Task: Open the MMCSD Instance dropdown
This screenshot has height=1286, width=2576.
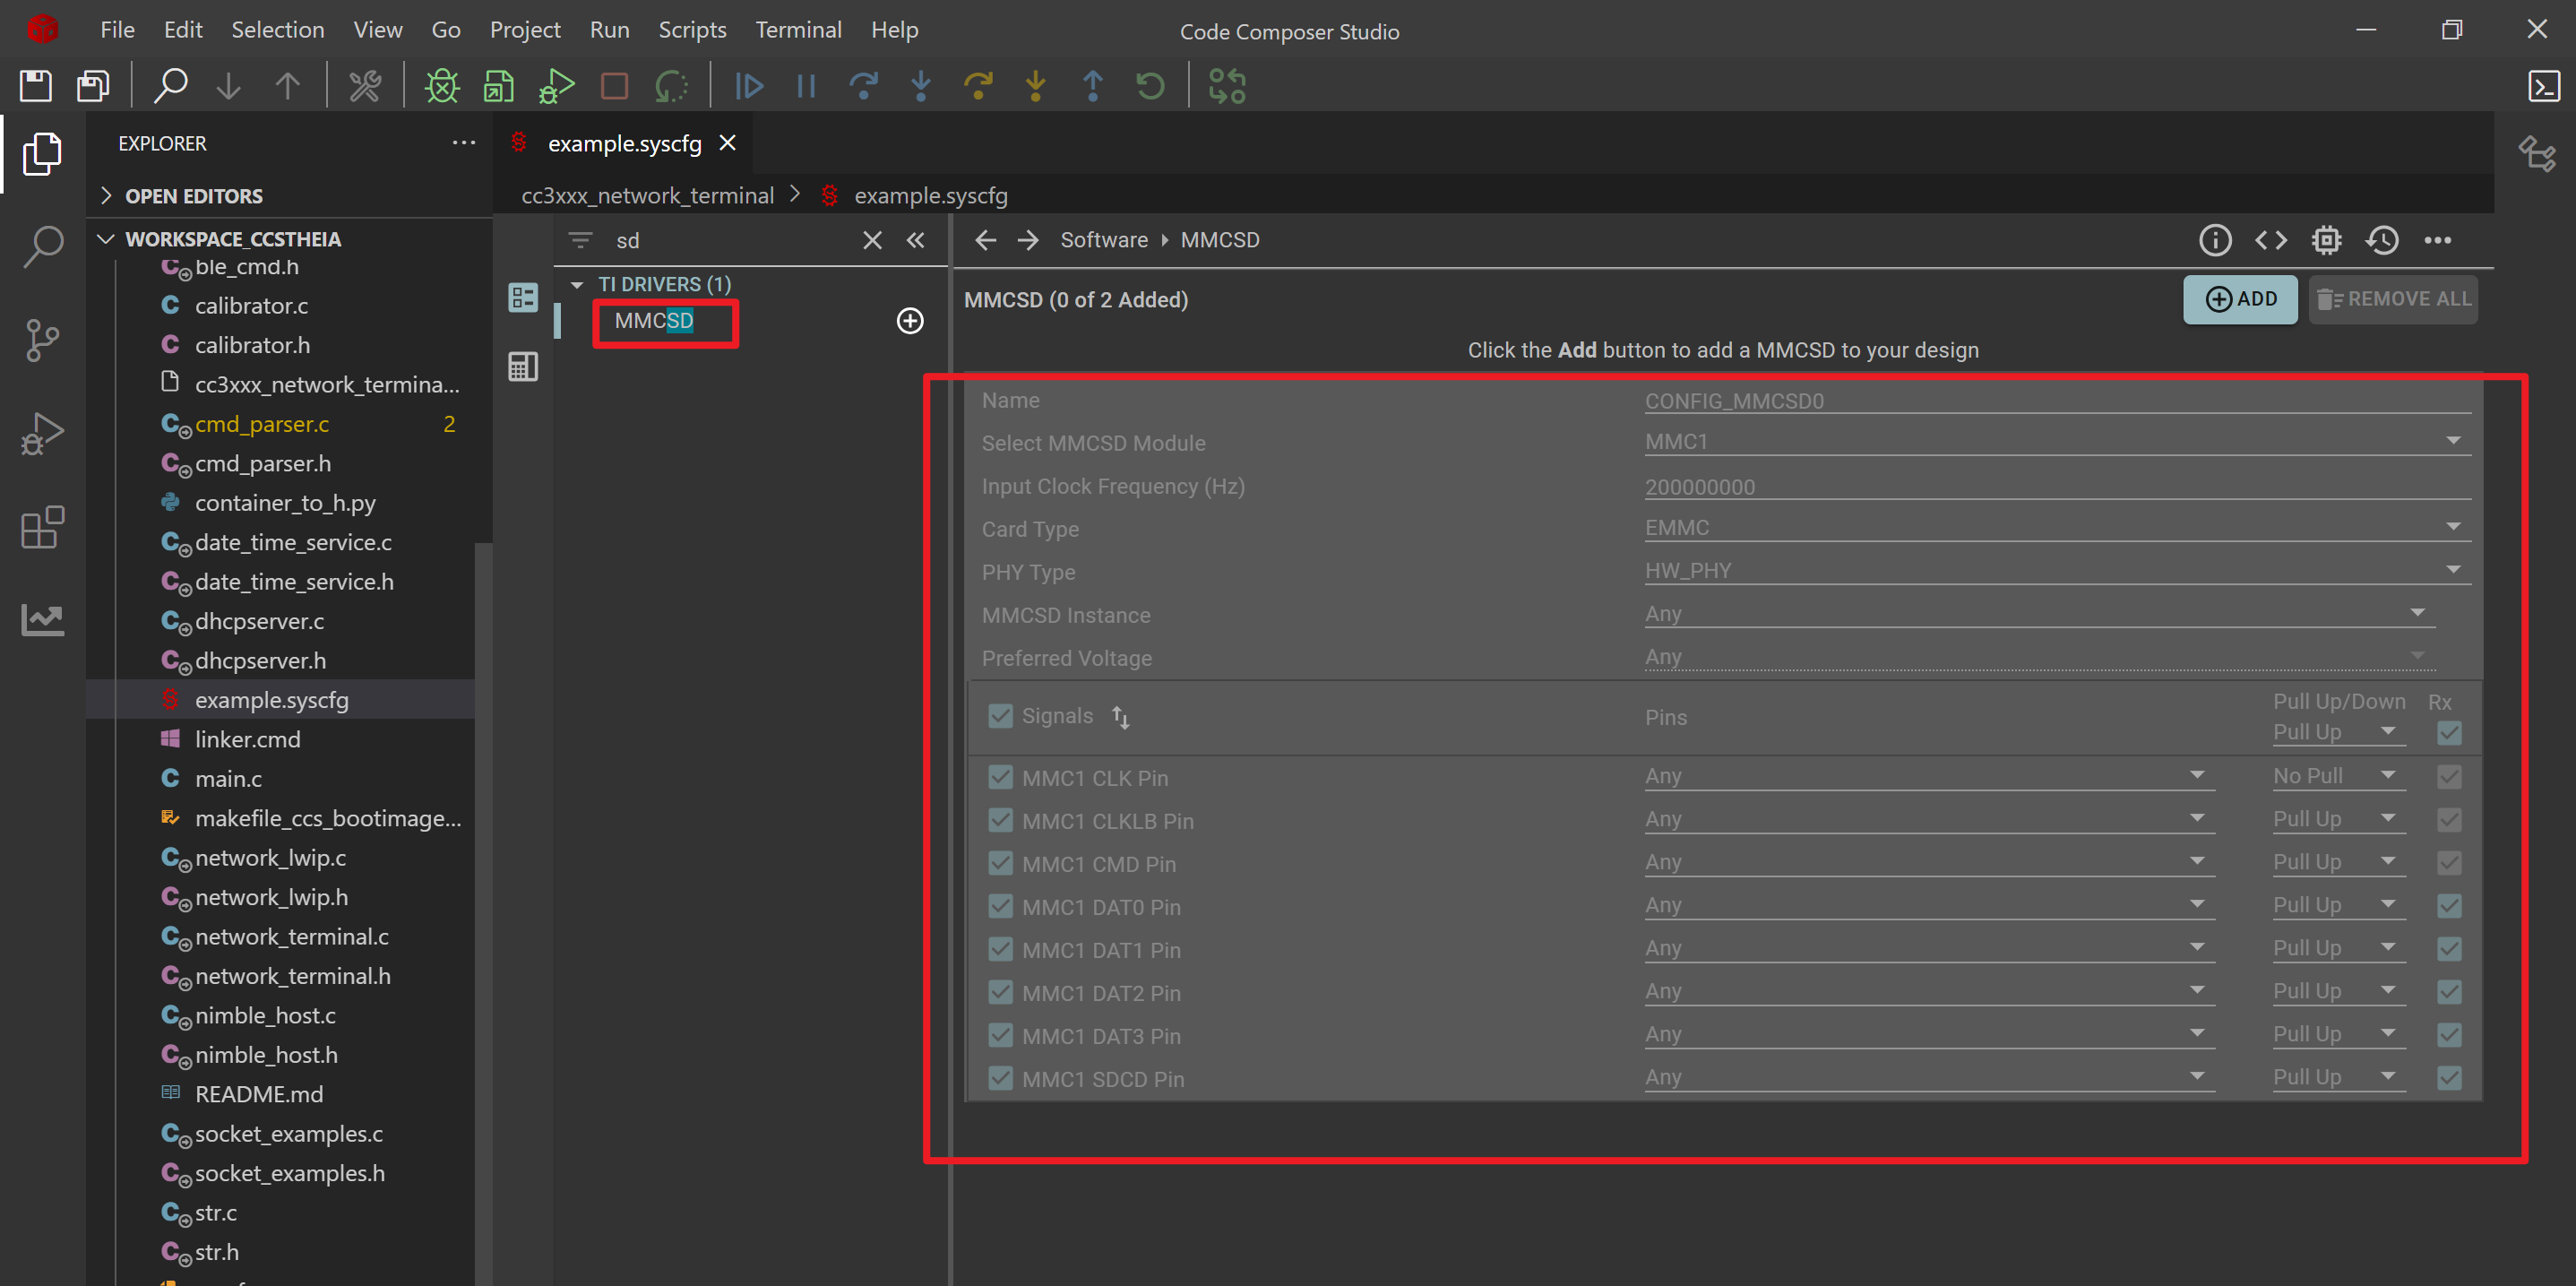Action: (x=2040, y=613)
